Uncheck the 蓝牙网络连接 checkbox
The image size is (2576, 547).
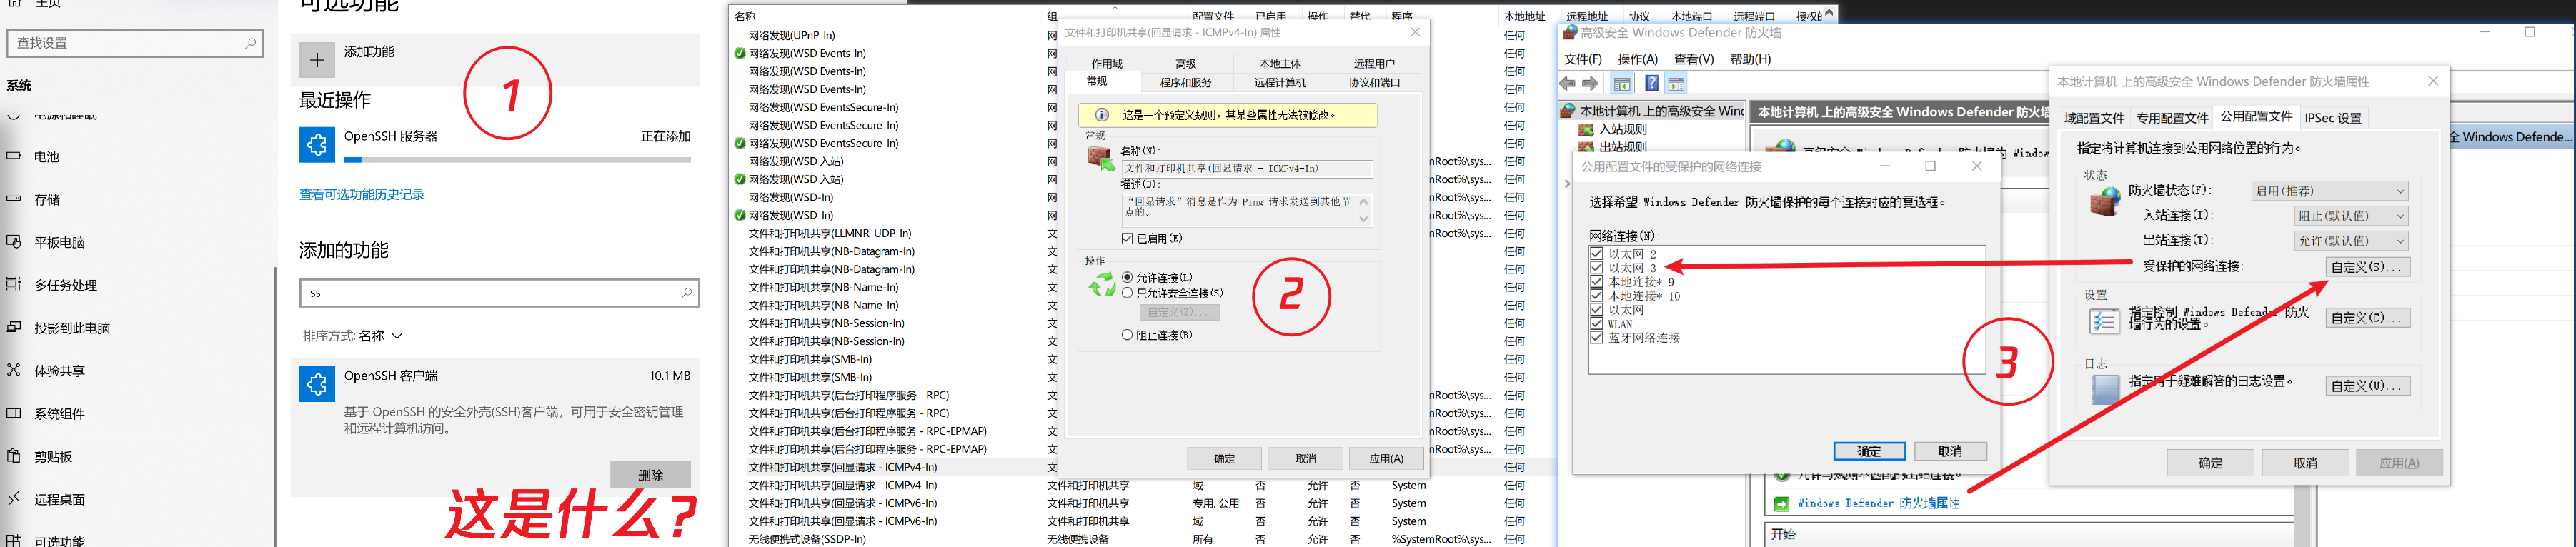coord(1597,338)
